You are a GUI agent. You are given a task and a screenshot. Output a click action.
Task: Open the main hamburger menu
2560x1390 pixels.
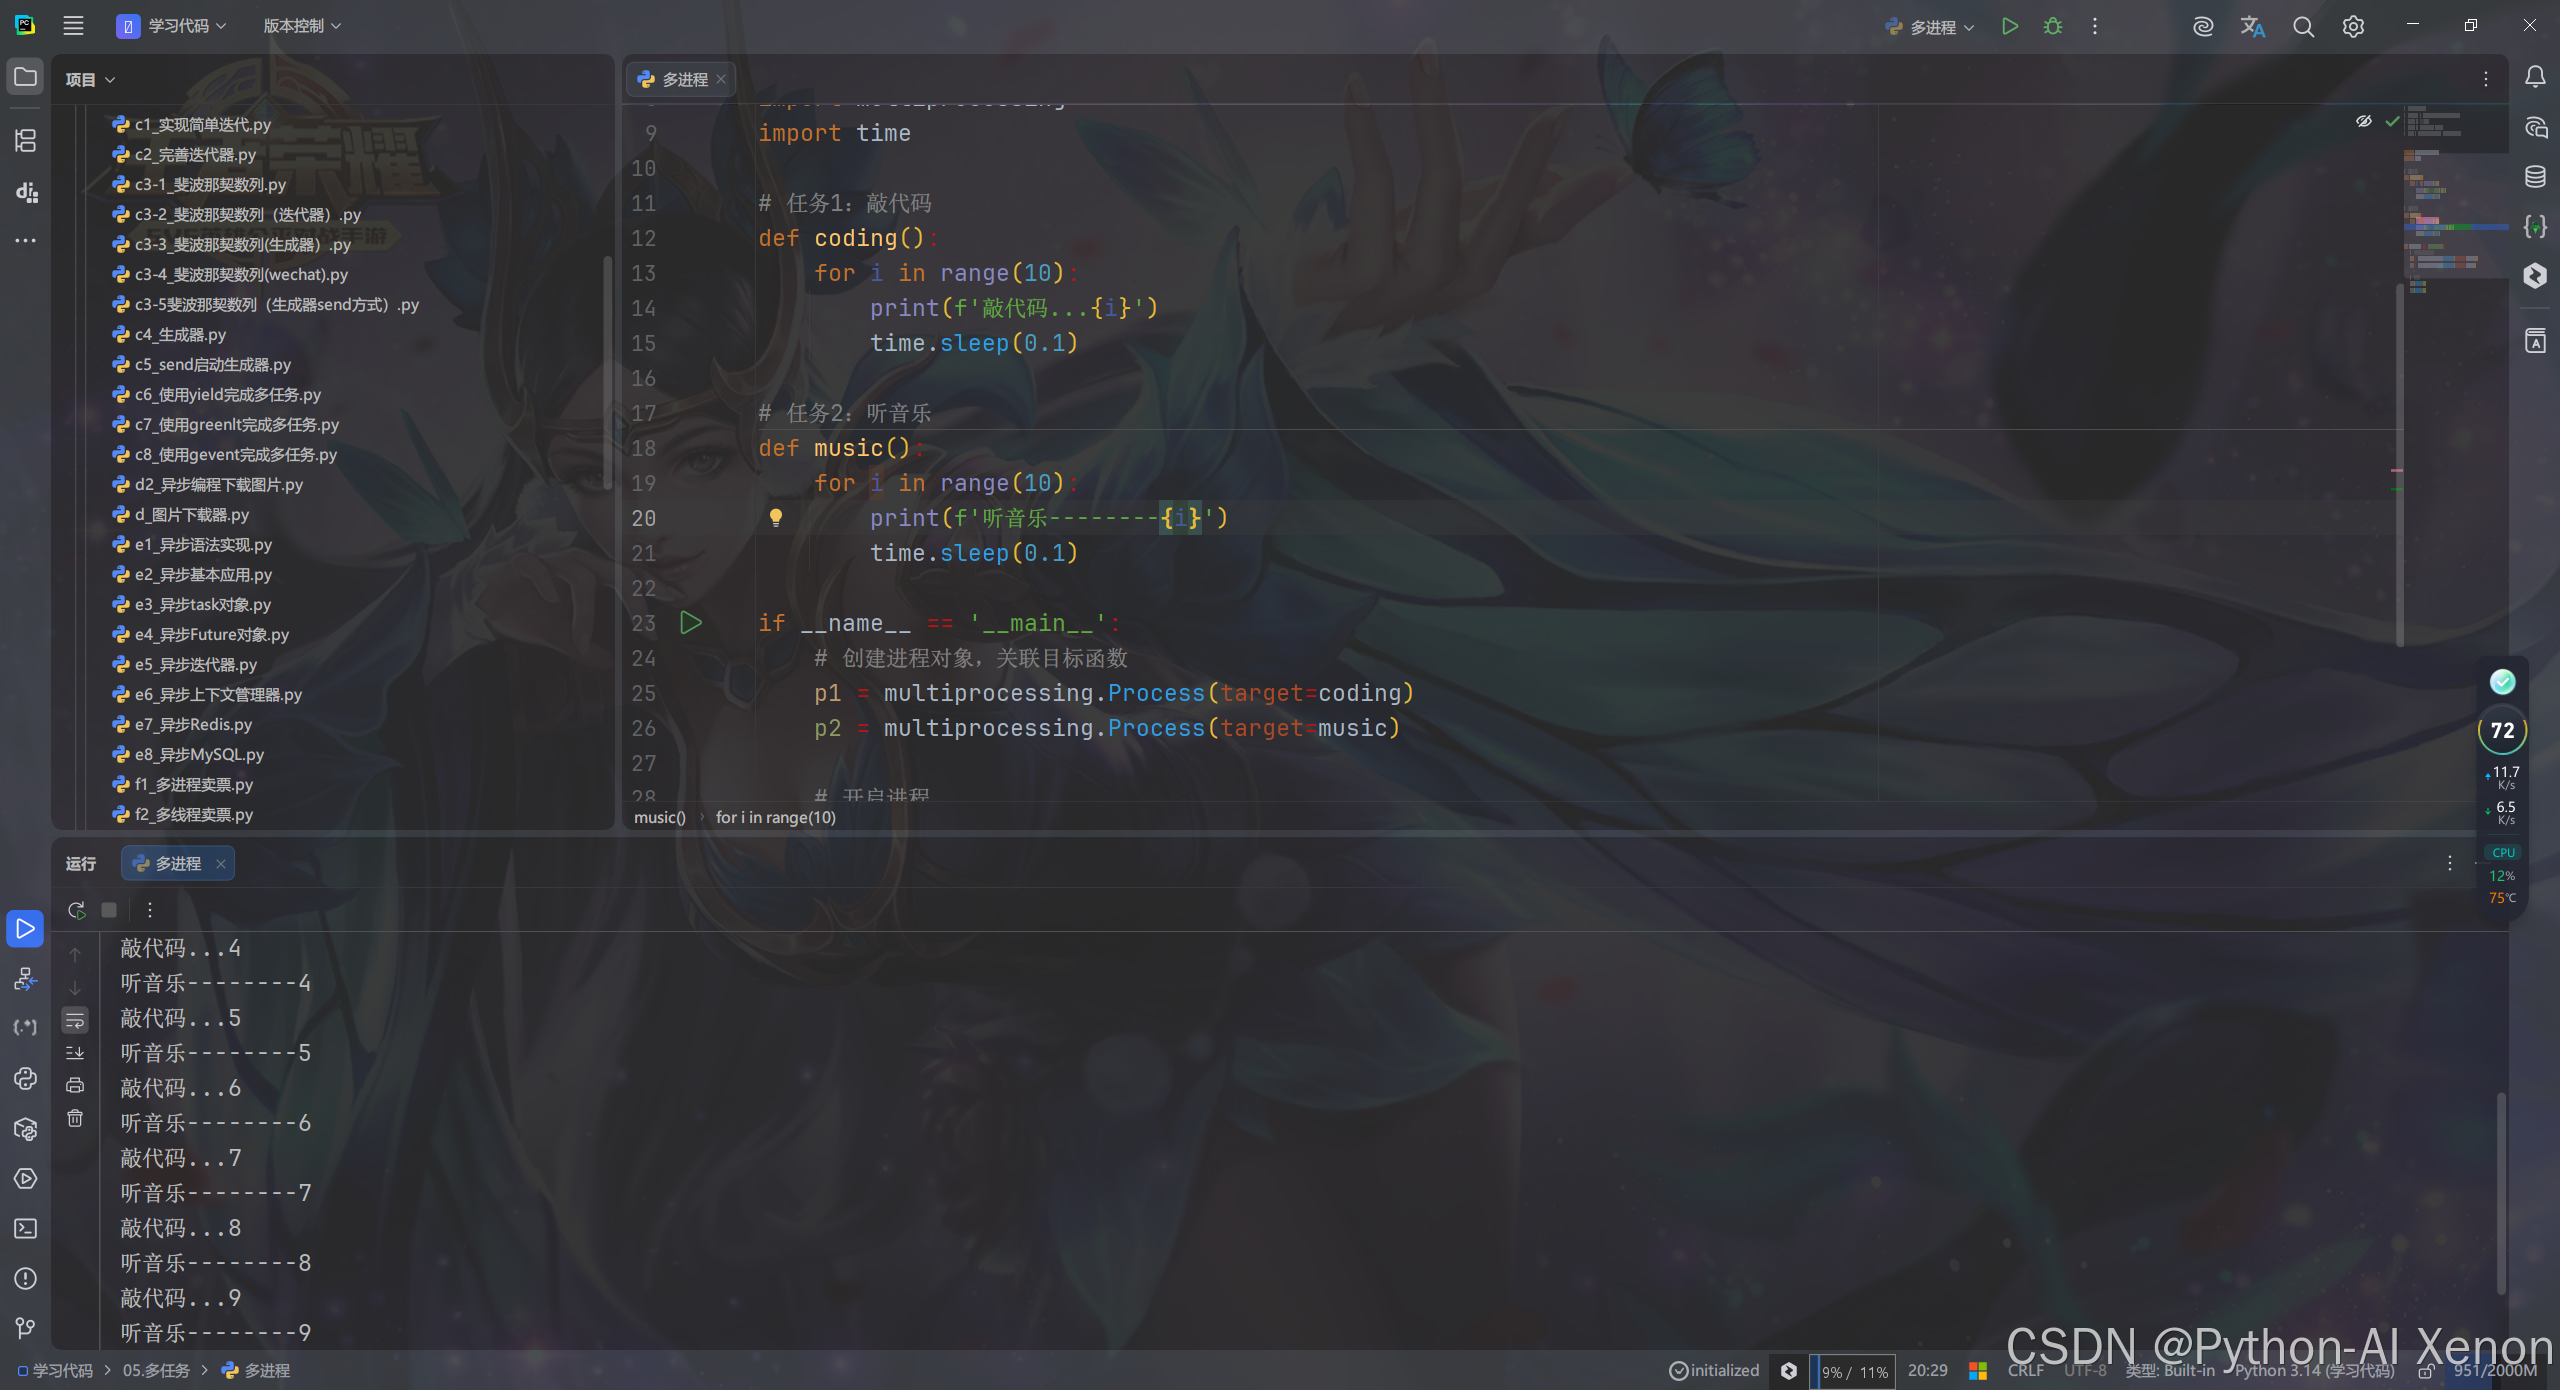point(73,26)
